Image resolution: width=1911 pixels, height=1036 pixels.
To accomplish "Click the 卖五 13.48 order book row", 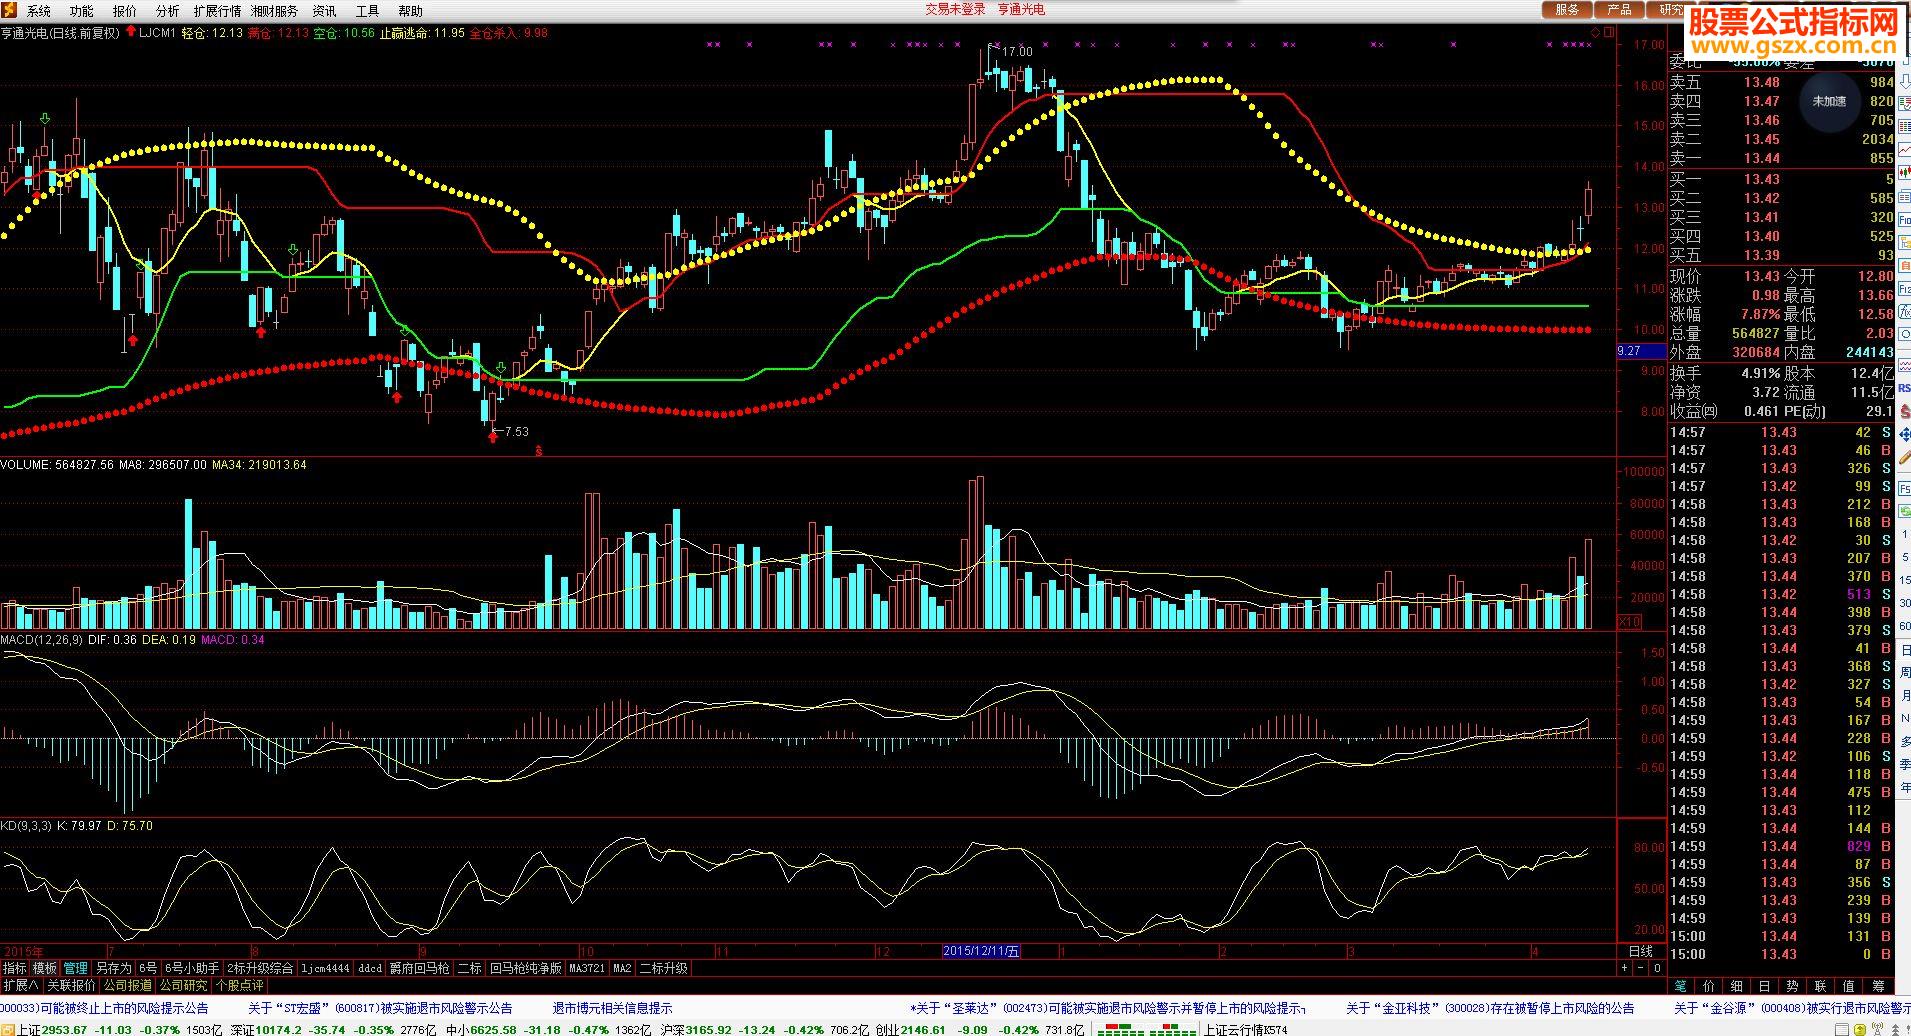I will (1781, 83).
